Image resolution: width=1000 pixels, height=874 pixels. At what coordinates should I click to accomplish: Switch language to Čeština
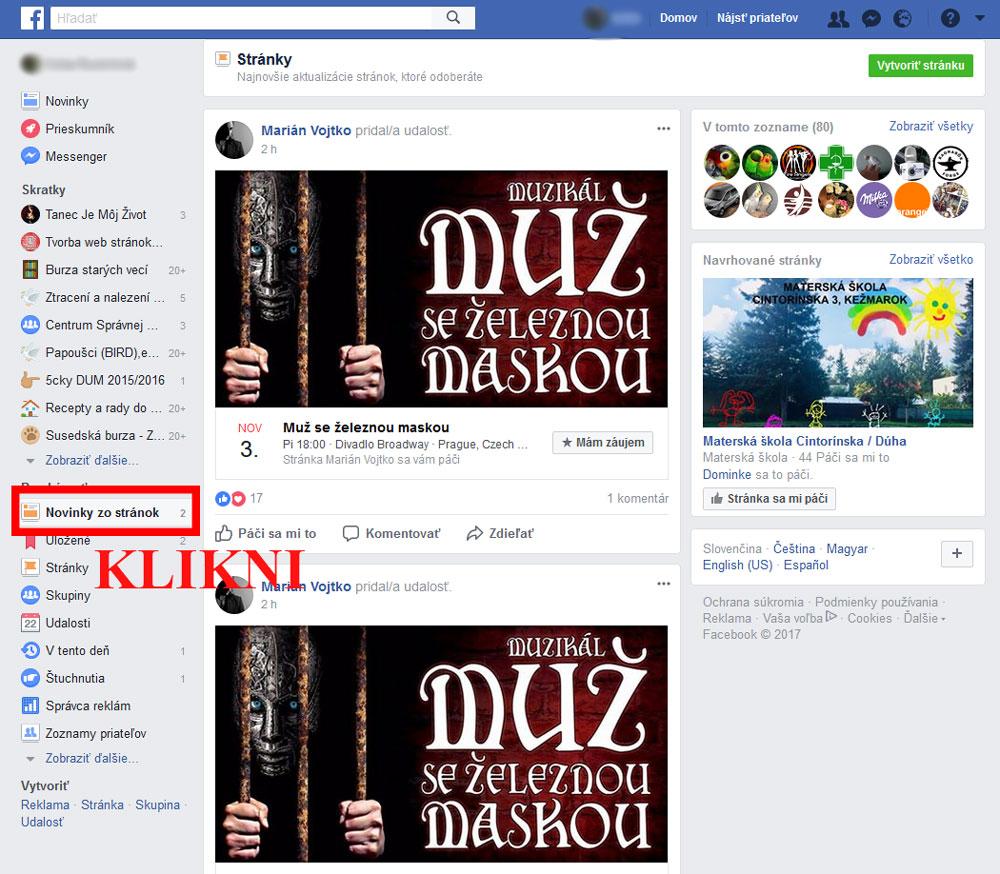pos(794,549)
